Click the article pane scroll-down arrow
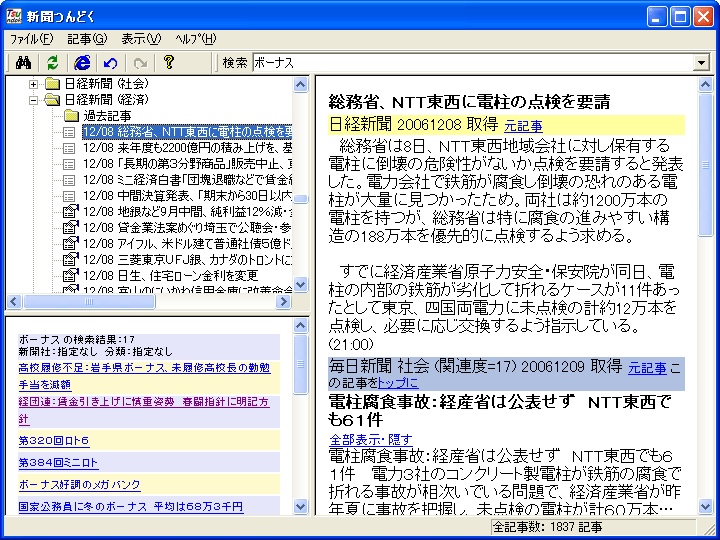The image size is (720, 540). 705,506
